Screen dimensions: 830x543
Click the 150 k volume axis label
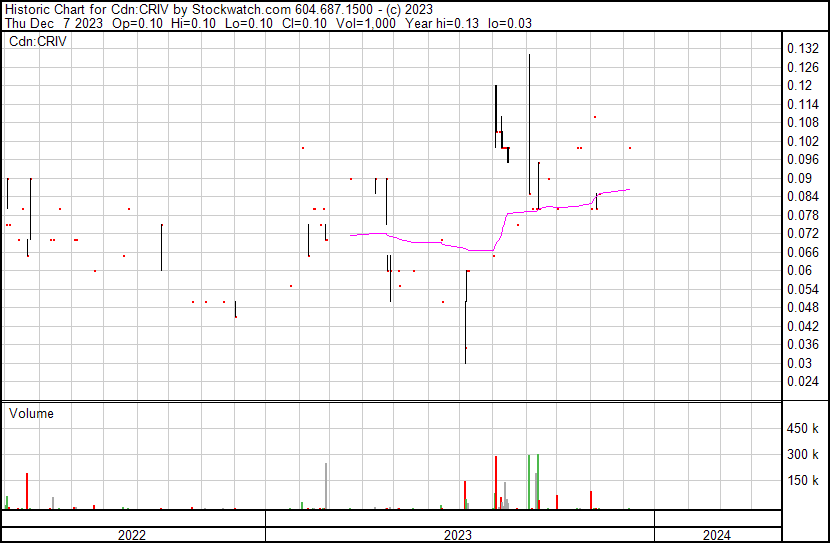pos(803,481)
